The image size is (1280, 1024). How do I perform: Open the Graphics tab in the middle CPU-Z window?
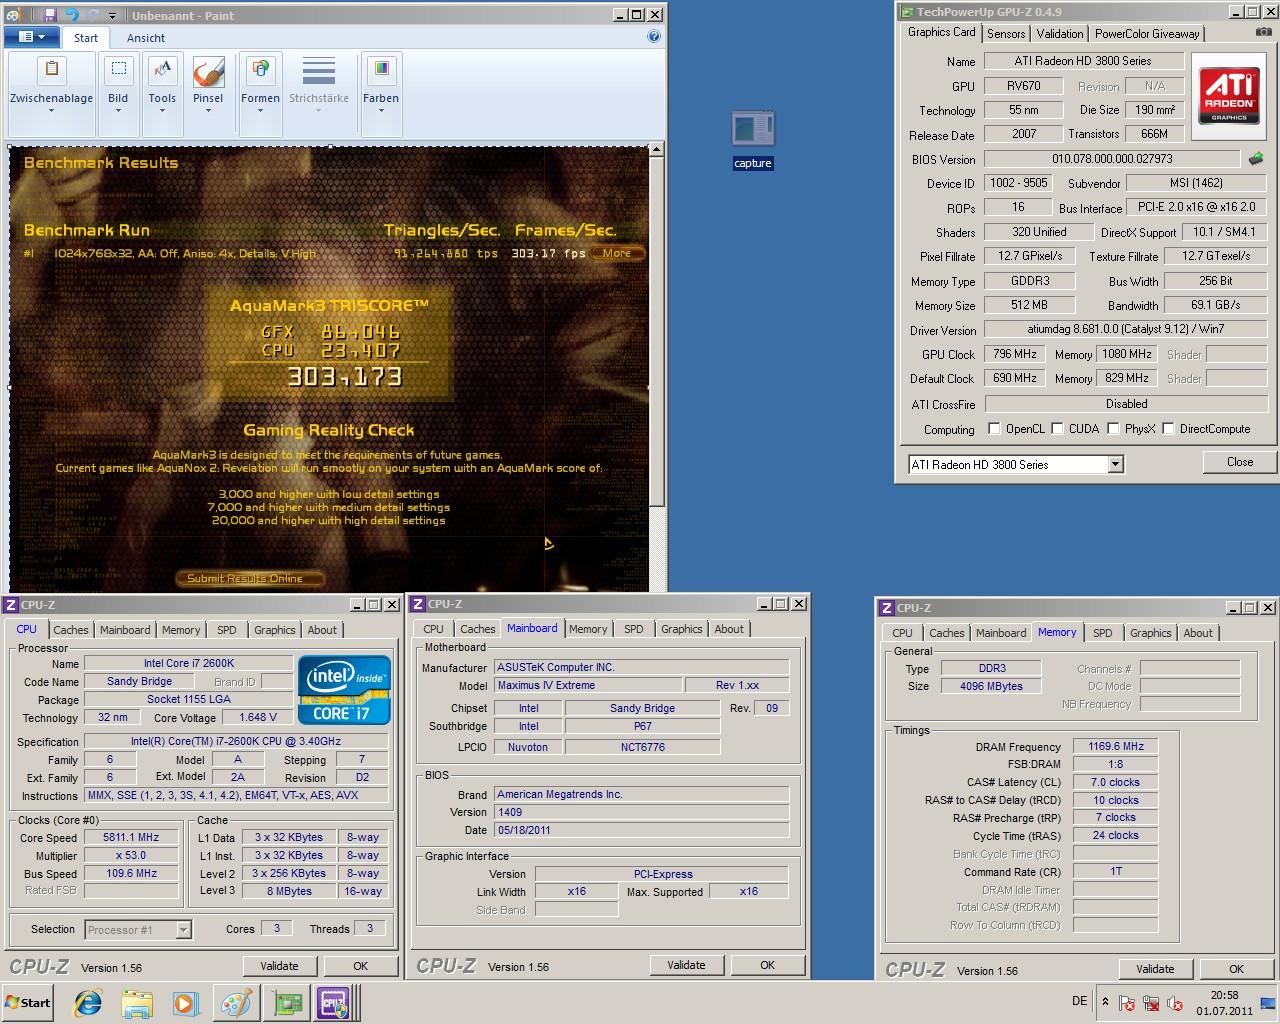click(682, 629)
